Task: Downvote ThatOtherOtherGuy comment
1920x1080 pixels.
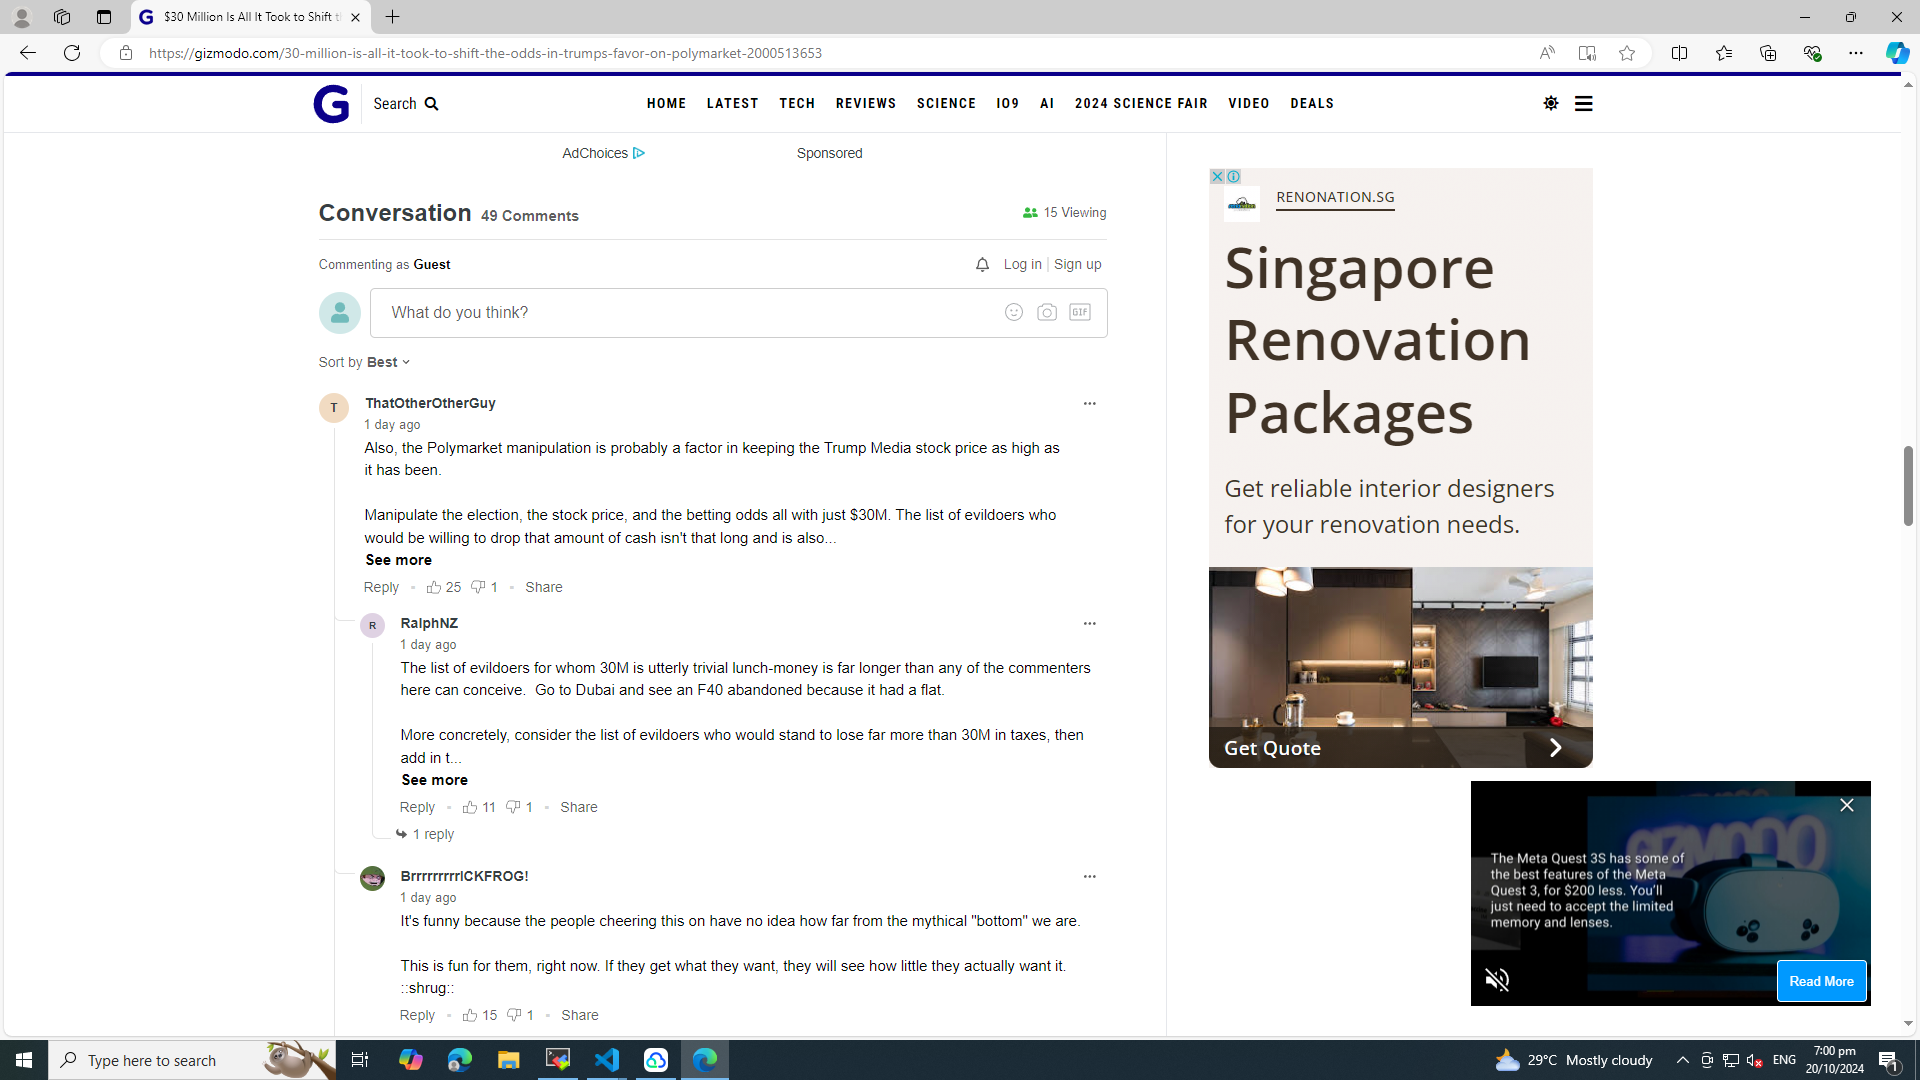Action: pyautogui.click(x=484, y=587)
